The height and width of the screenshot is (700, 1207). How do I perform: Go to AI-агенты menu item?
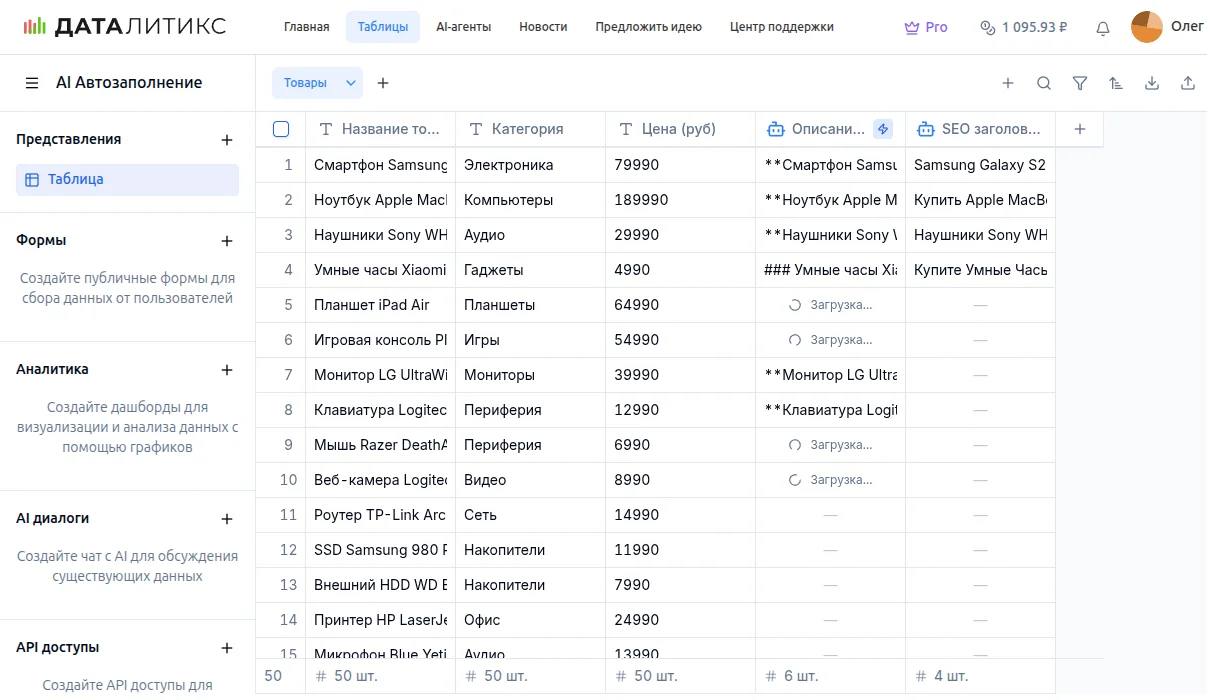tap(463, 27)
